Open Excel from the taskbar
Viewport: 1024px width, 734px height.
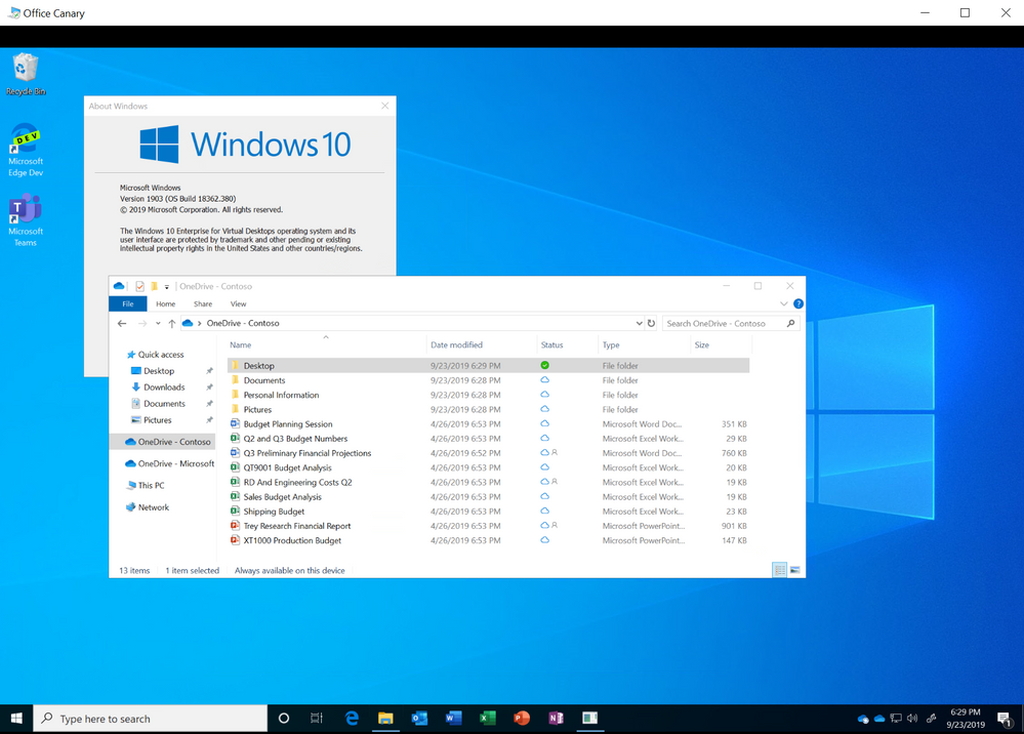coord(487,718)
